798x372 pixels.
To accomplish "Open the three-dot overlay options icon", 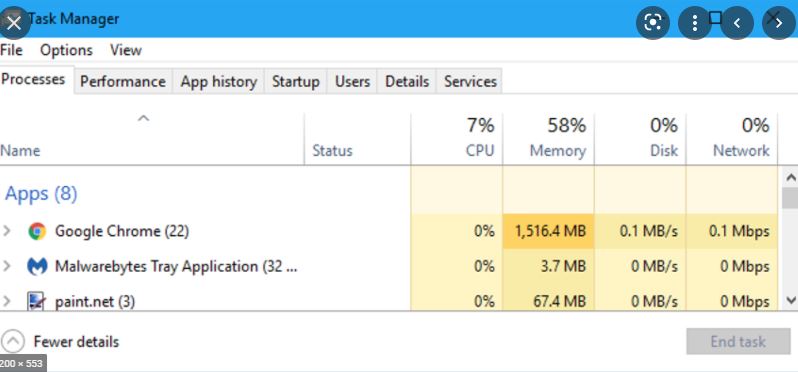I will (x=695, y=22).
